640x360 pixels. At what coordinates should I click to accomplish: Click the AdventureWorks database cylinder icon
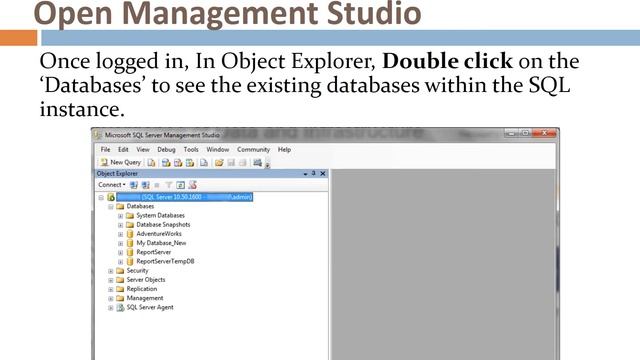[x=130, y=234]
